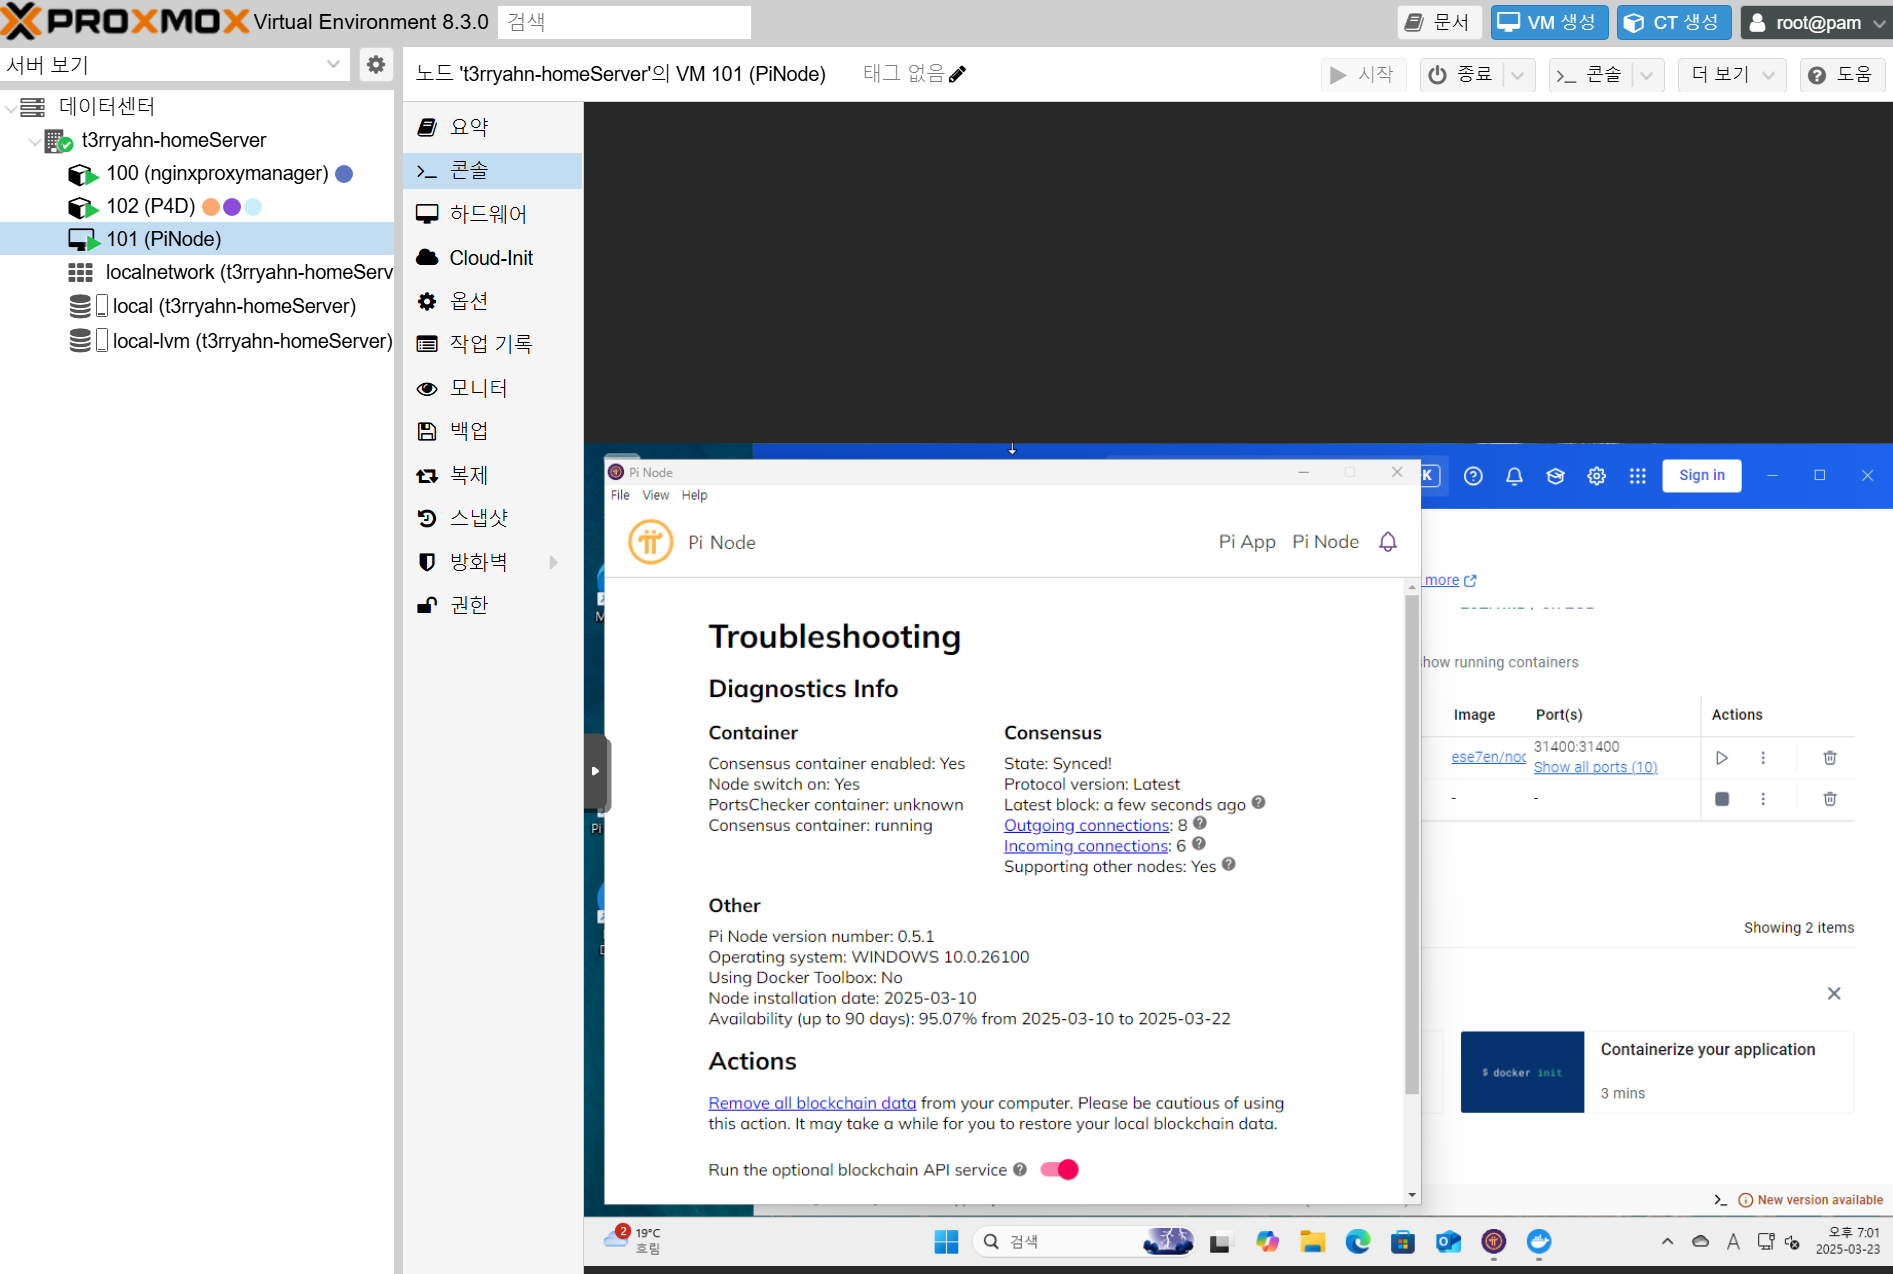
Task: Select container 100 (nginxproxymanager)
Action: pyautogui.click(x=217, y=173)
